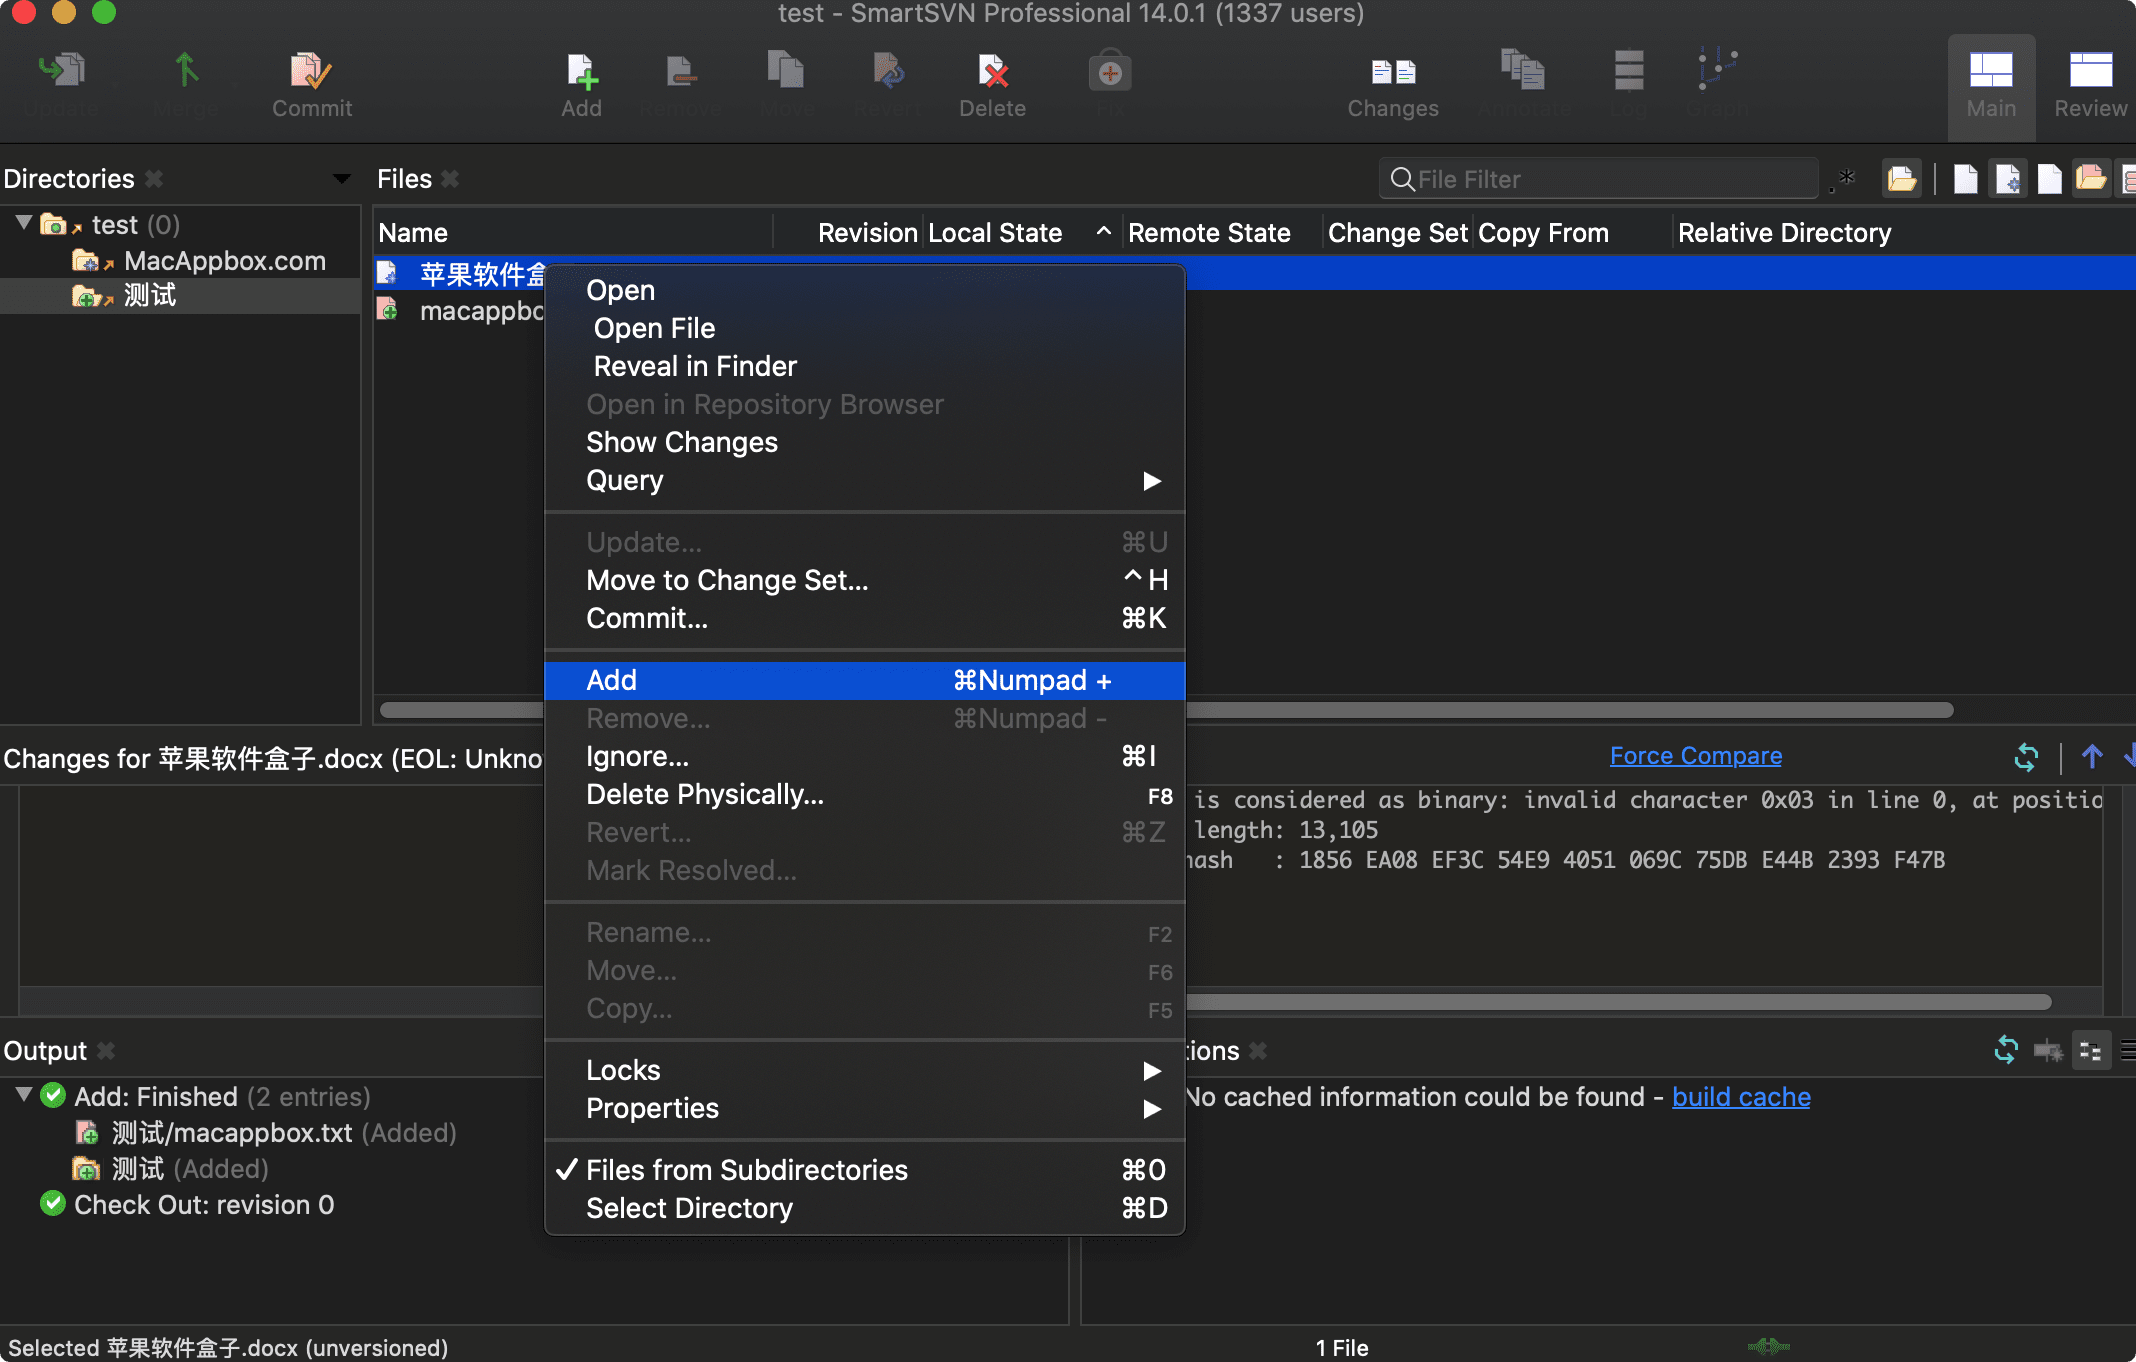Close the Transactions panel tab
The image size is (2136, 1362).
(x=1258, y=1051)
